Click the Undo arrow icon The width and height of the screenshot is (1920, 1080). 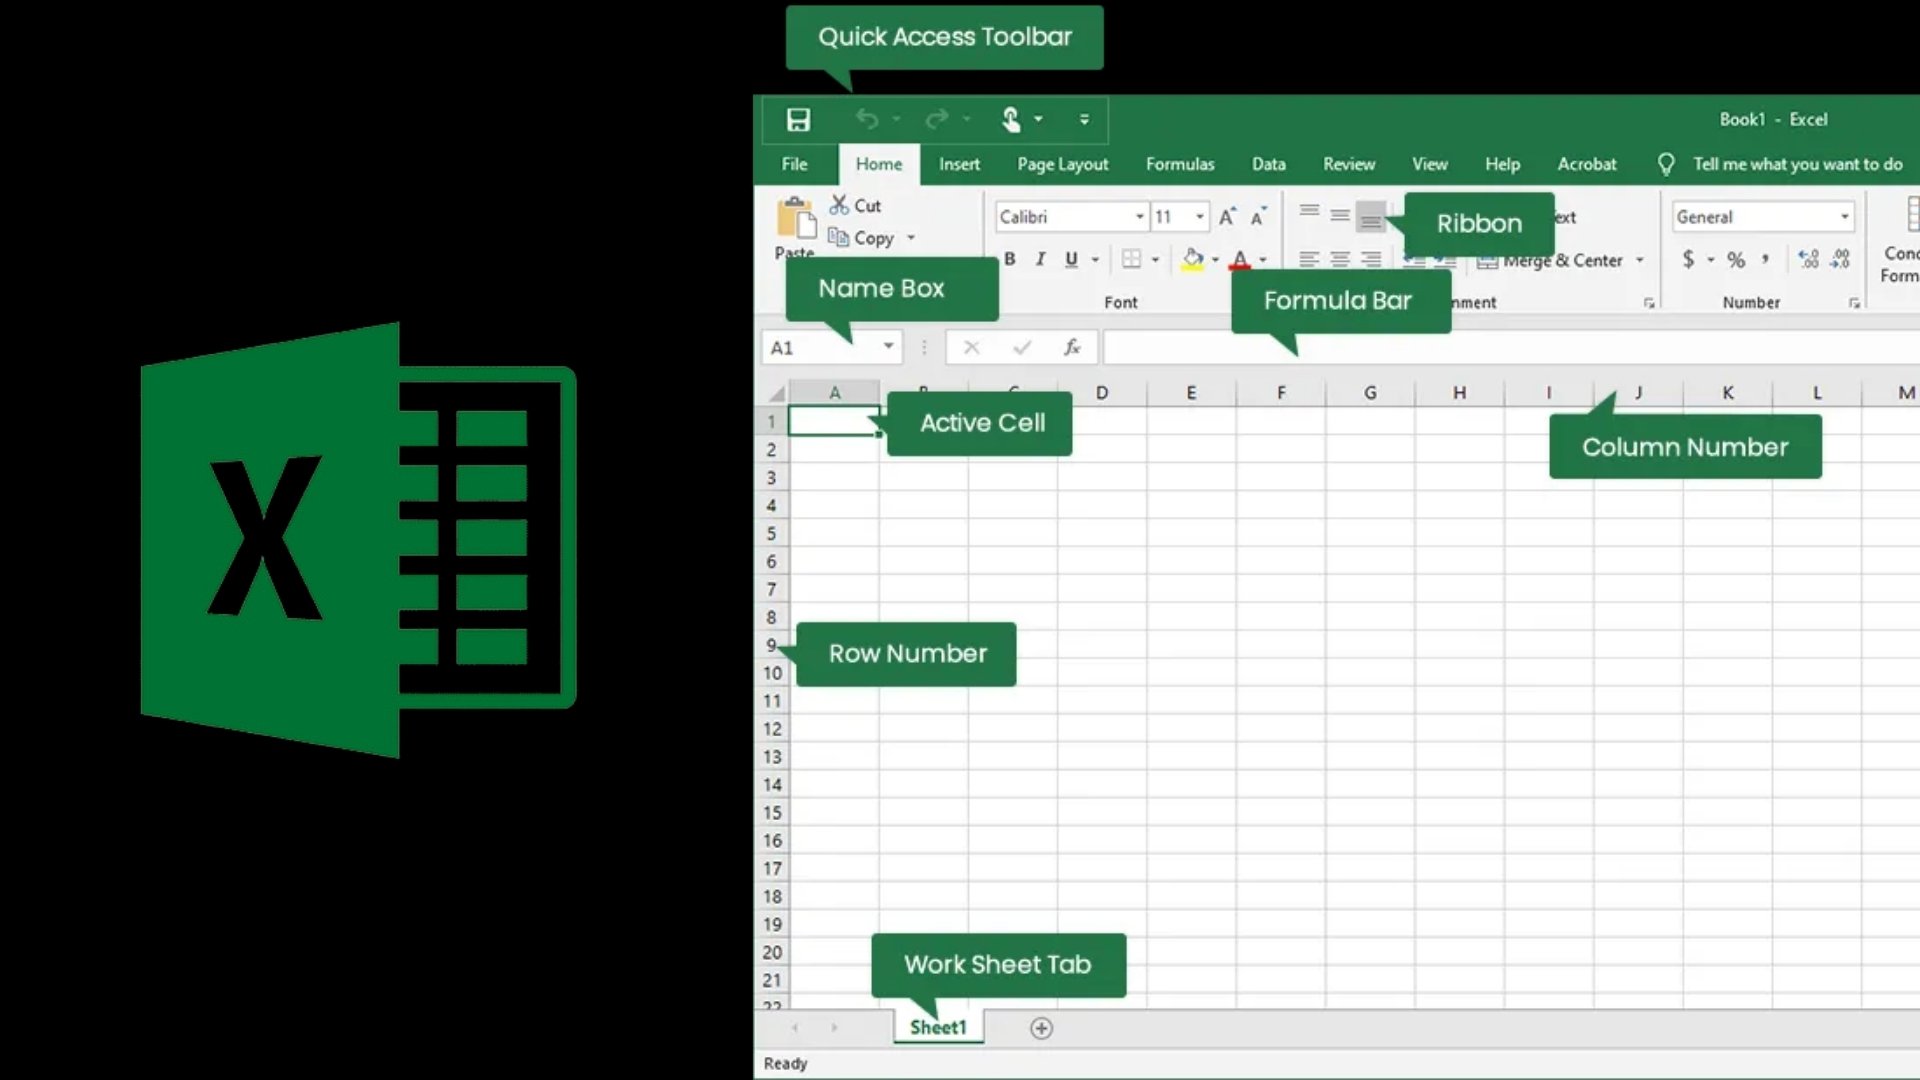[866, 120]
